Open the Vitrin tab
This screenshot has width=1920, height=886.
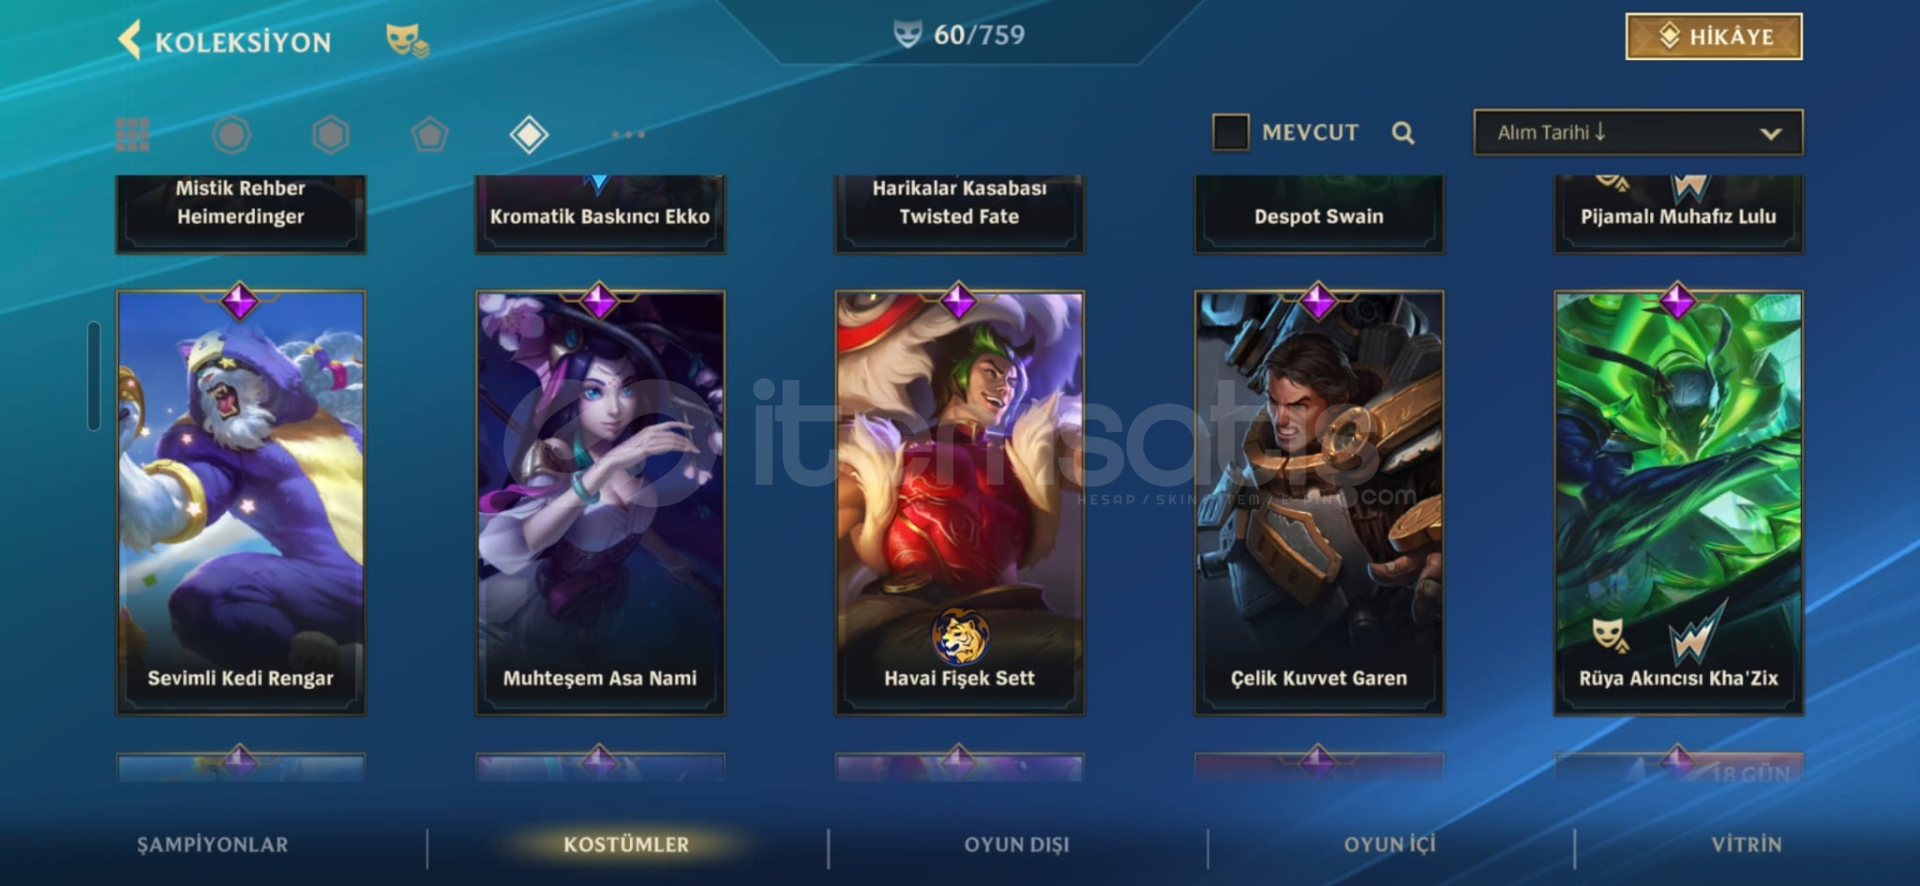tap(1746, 844)
